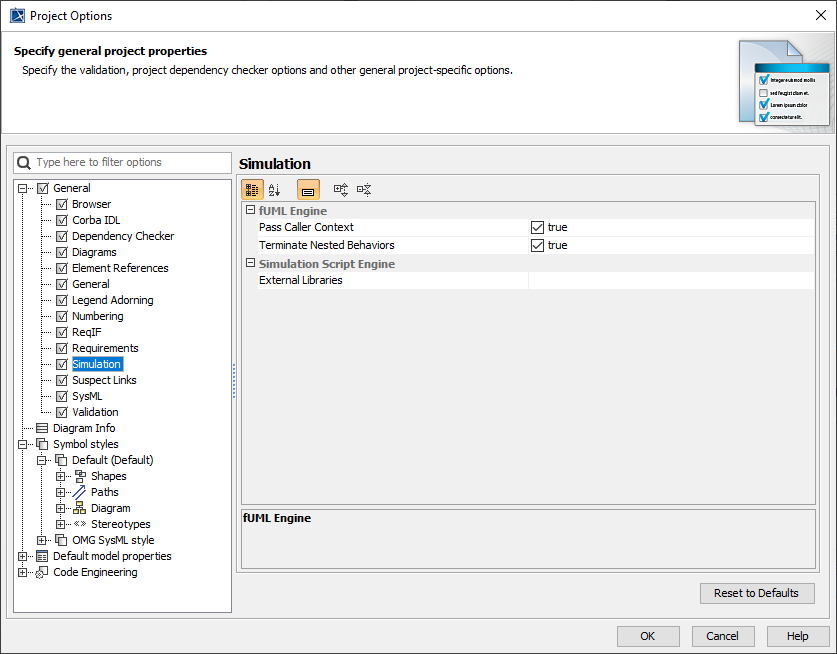Select Validation in the options tree

95,412
